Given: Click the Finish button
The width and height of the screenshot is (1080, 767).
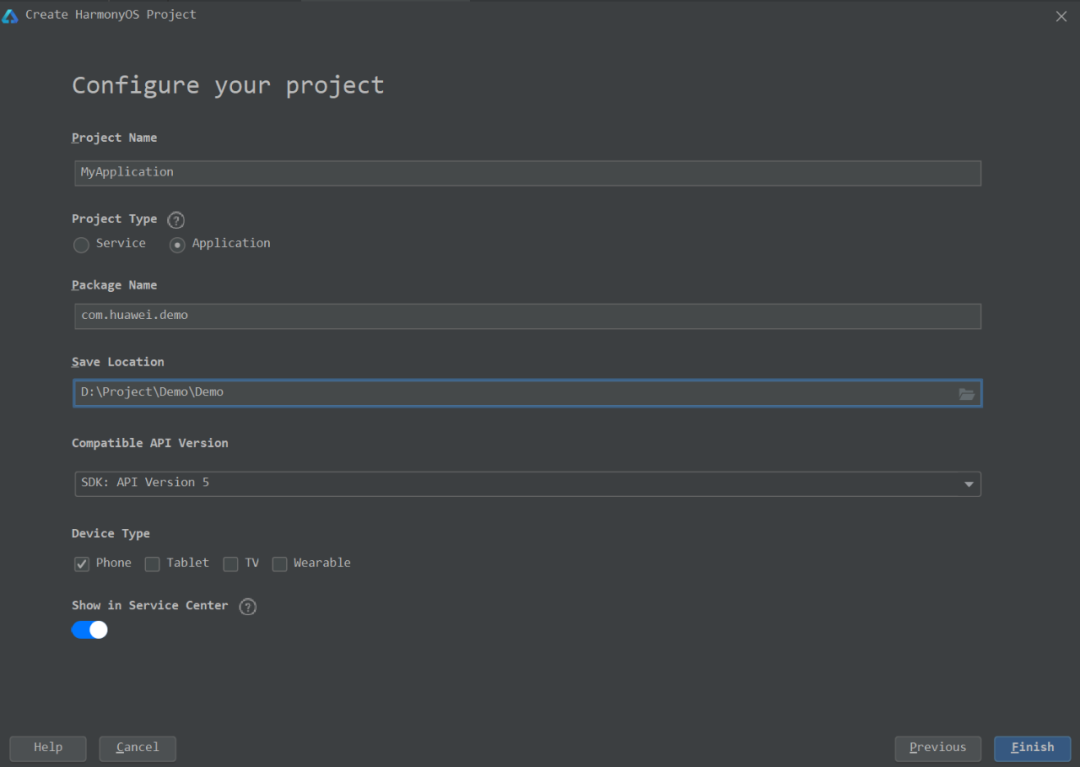Looking at the screenshot, I should pos(1032,748).
